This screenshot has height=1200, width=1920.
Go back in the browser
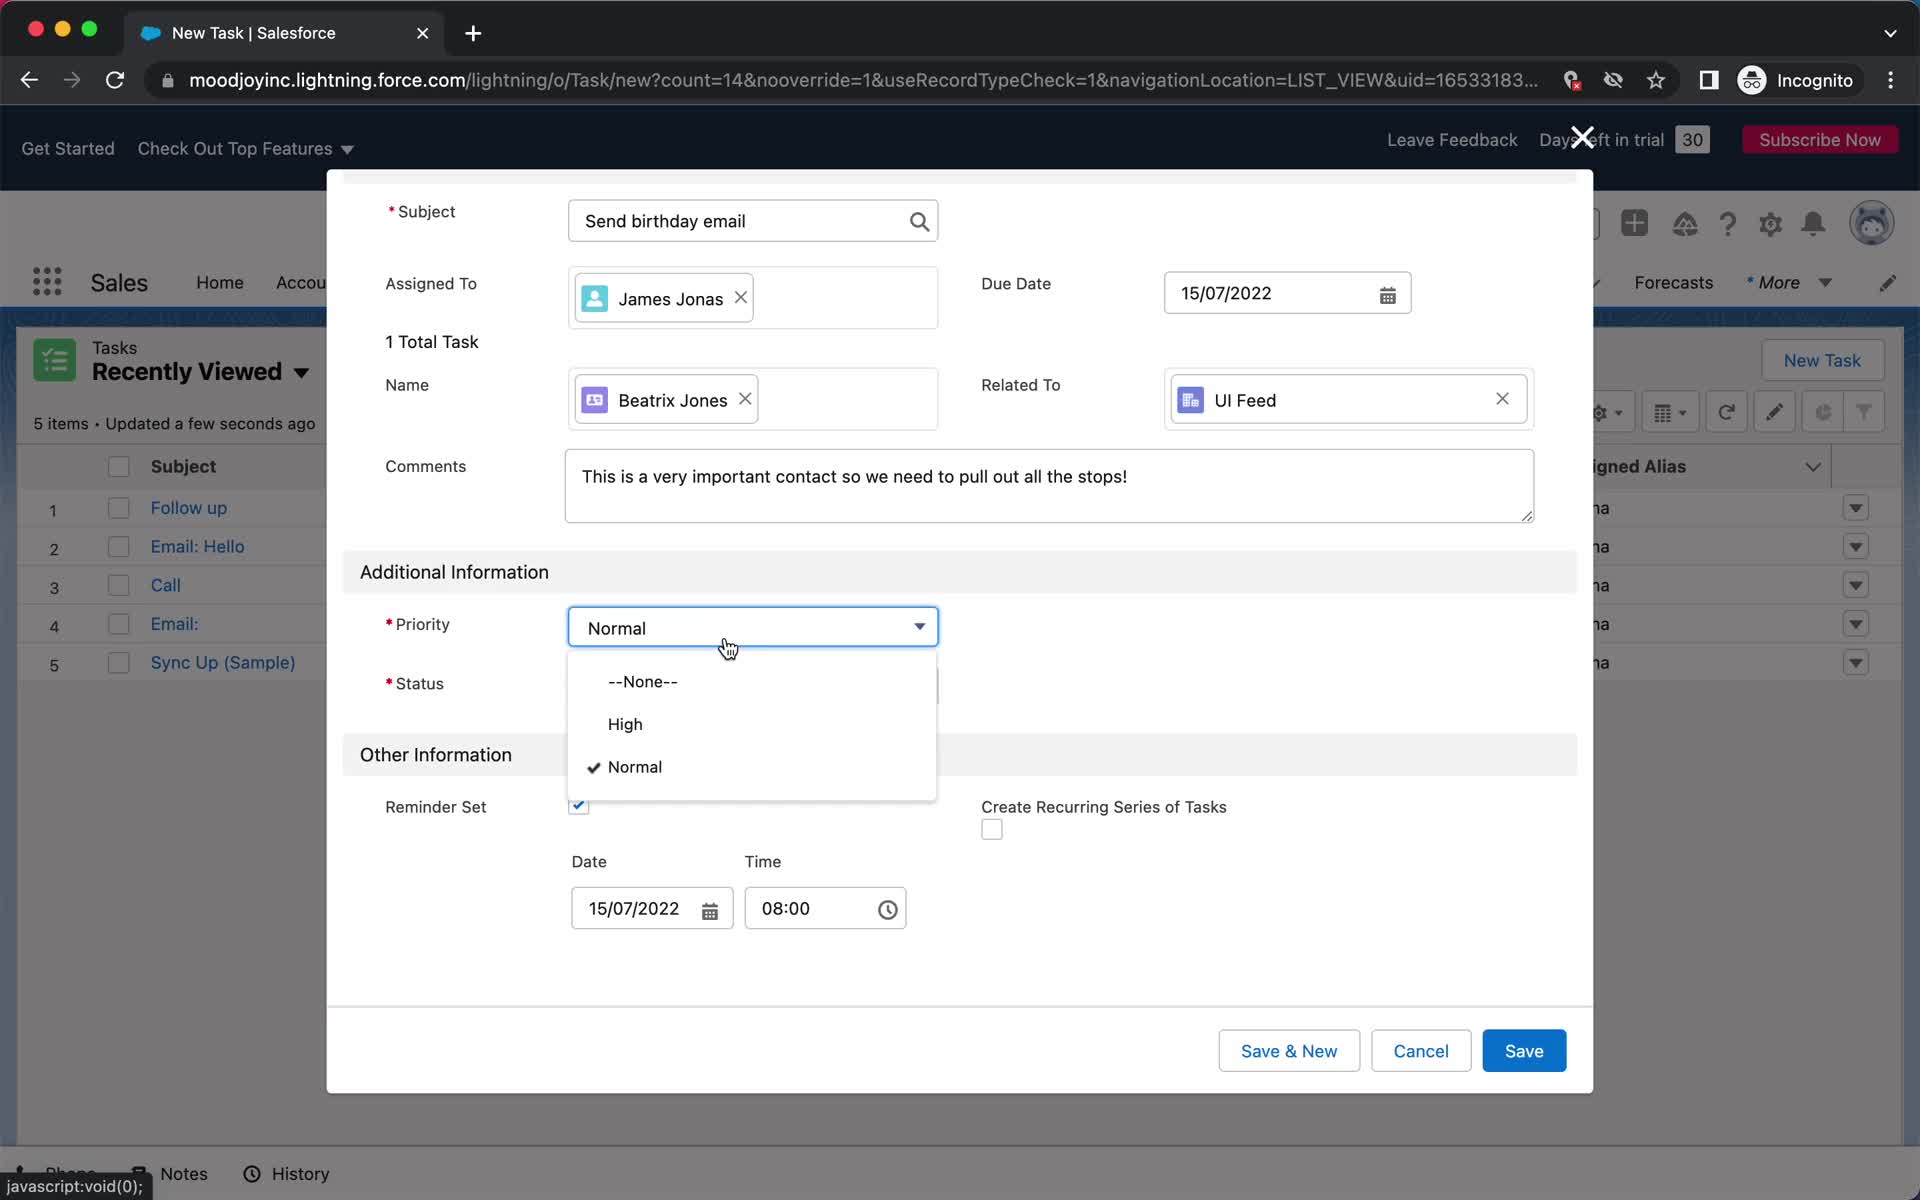tap(29, 80)
